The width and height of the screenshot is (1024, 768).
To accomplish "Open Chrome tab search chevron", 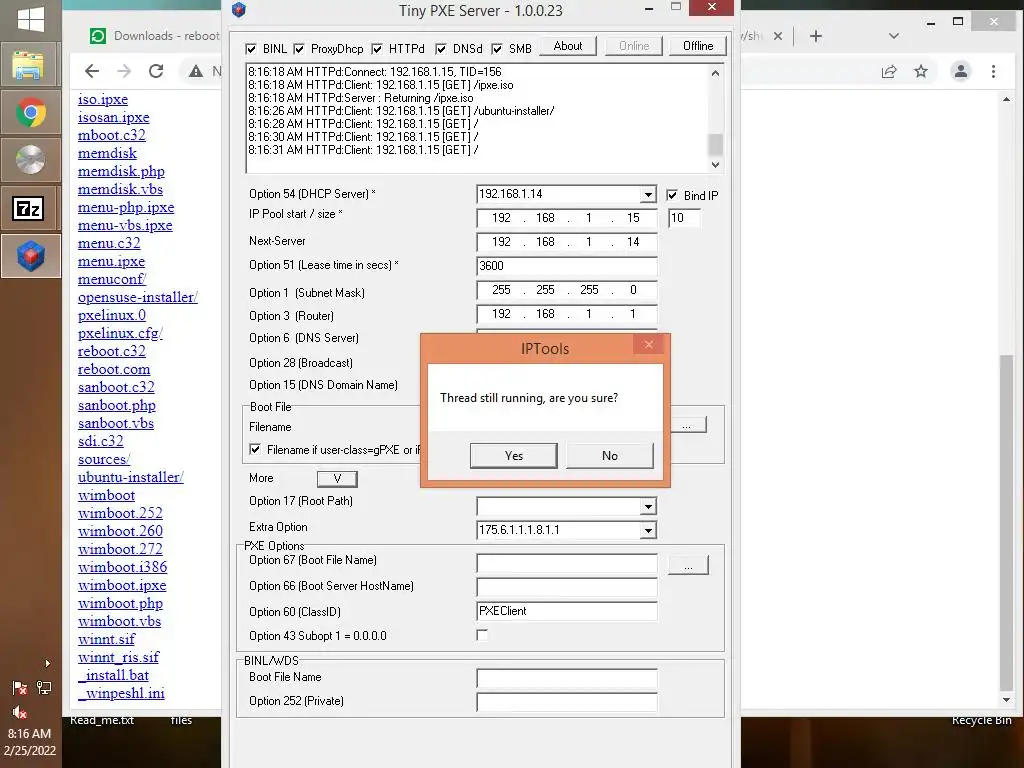I will tap(894, 36).
